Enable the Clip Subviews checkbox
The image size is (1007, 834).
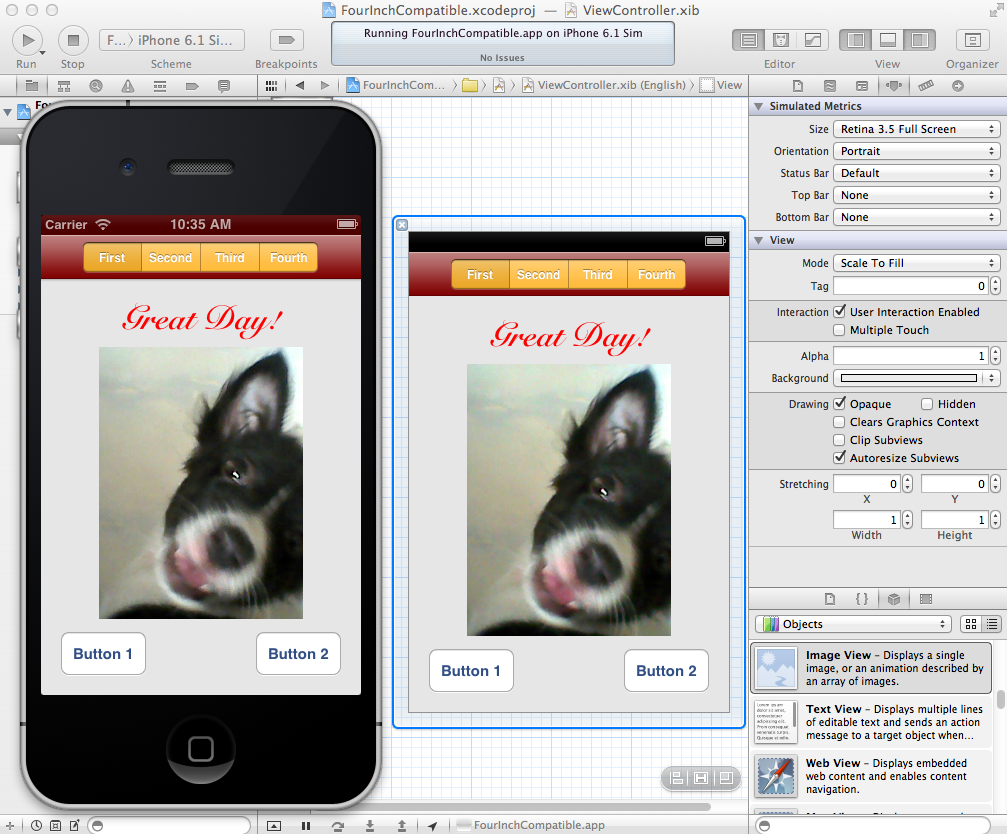coord(839,440)
